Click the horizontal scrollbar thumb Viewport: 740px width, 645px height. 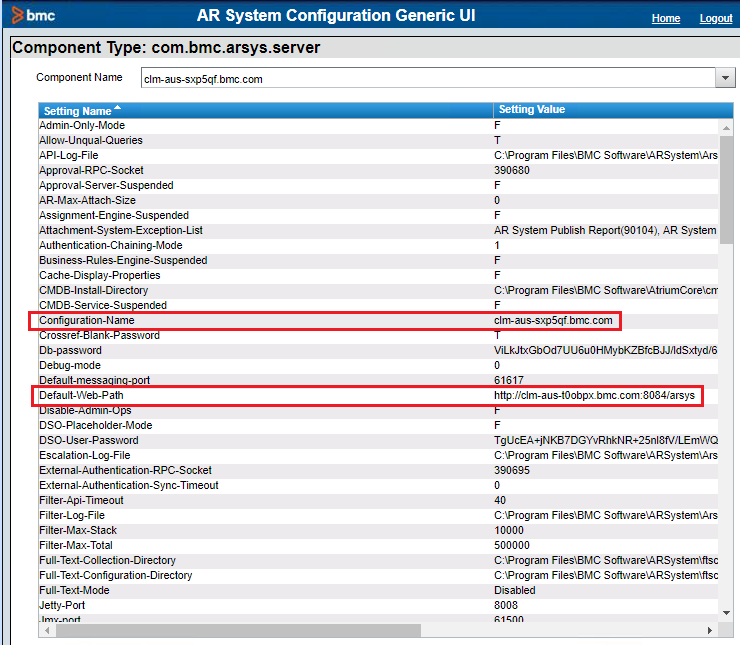coord(237,630)
